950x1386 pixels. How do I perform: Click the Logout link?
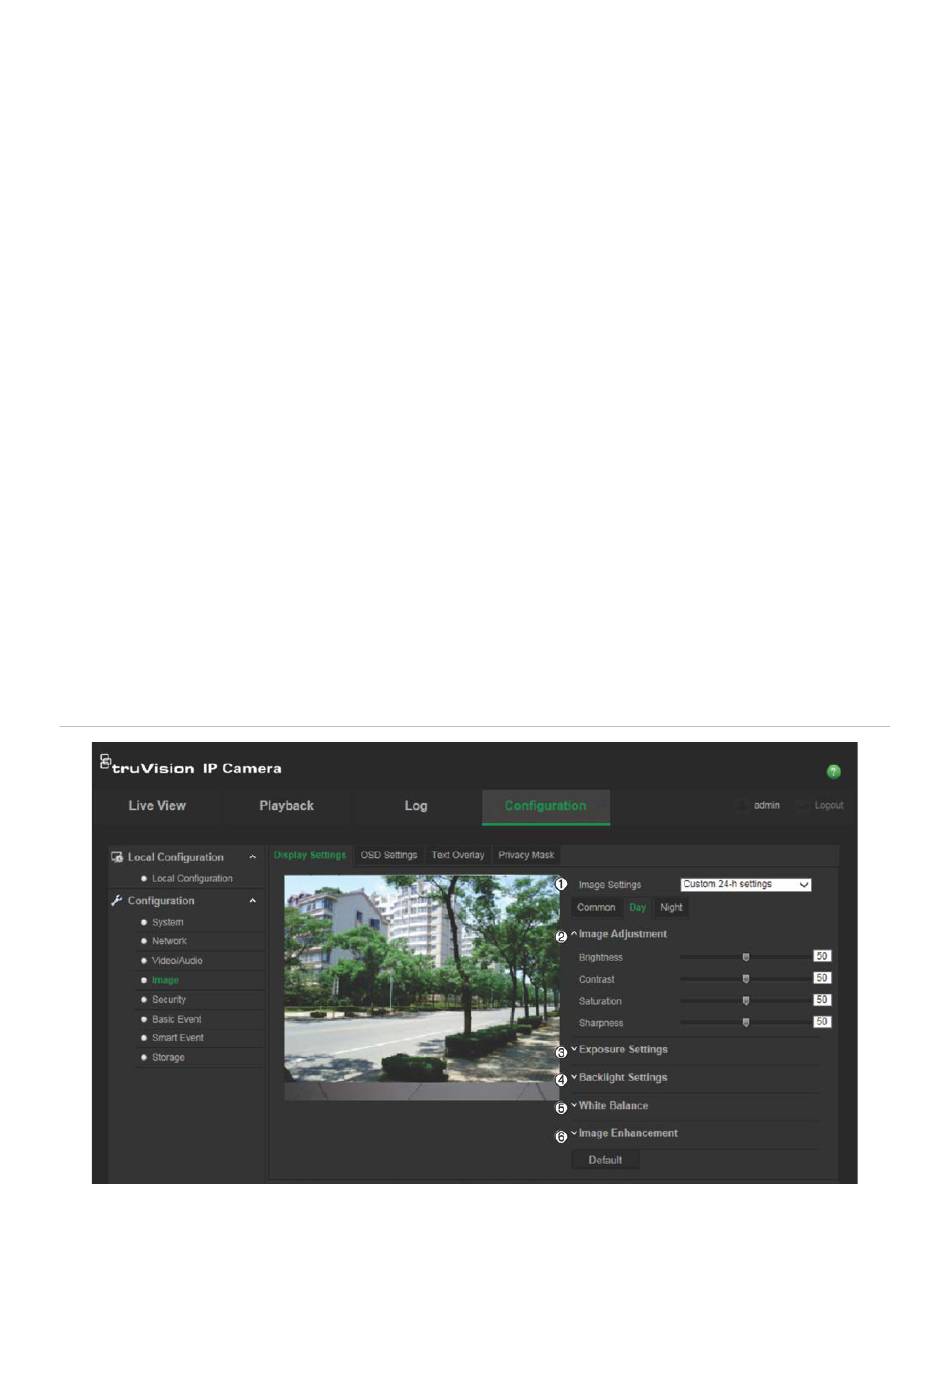(829, 806)
